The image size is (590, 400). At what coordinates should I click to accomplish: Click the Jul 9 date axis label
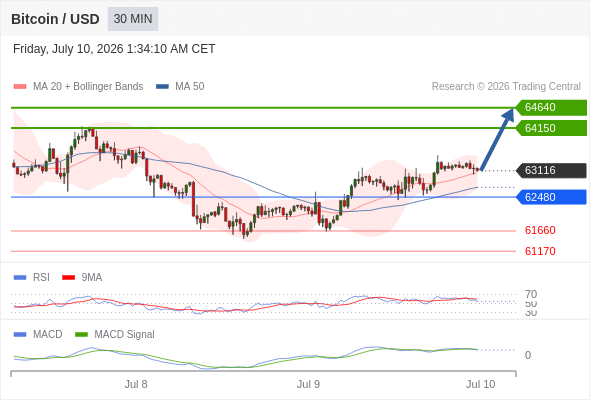click(308, 385)
